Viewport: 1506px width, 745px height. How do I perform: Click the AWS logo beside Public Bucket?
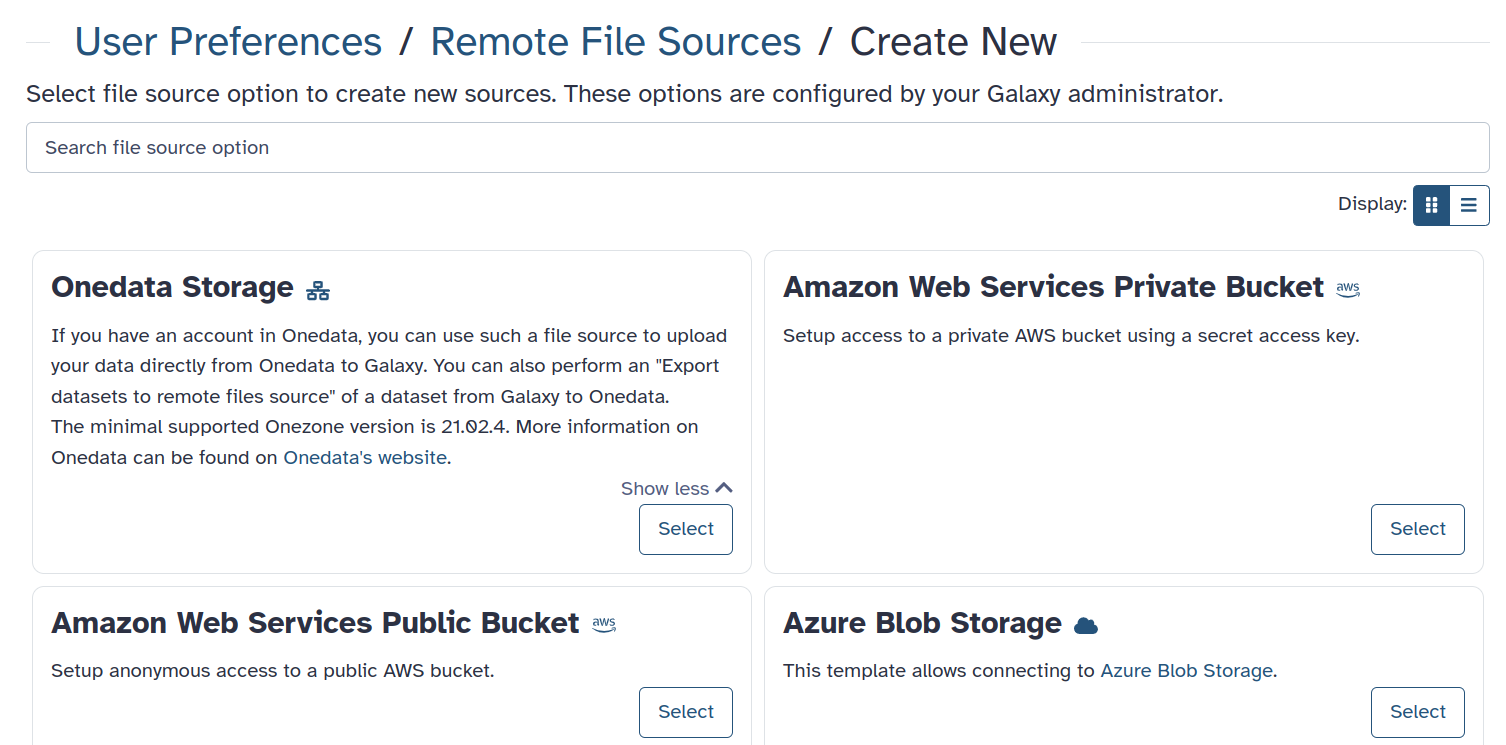[x=604, y=625]
